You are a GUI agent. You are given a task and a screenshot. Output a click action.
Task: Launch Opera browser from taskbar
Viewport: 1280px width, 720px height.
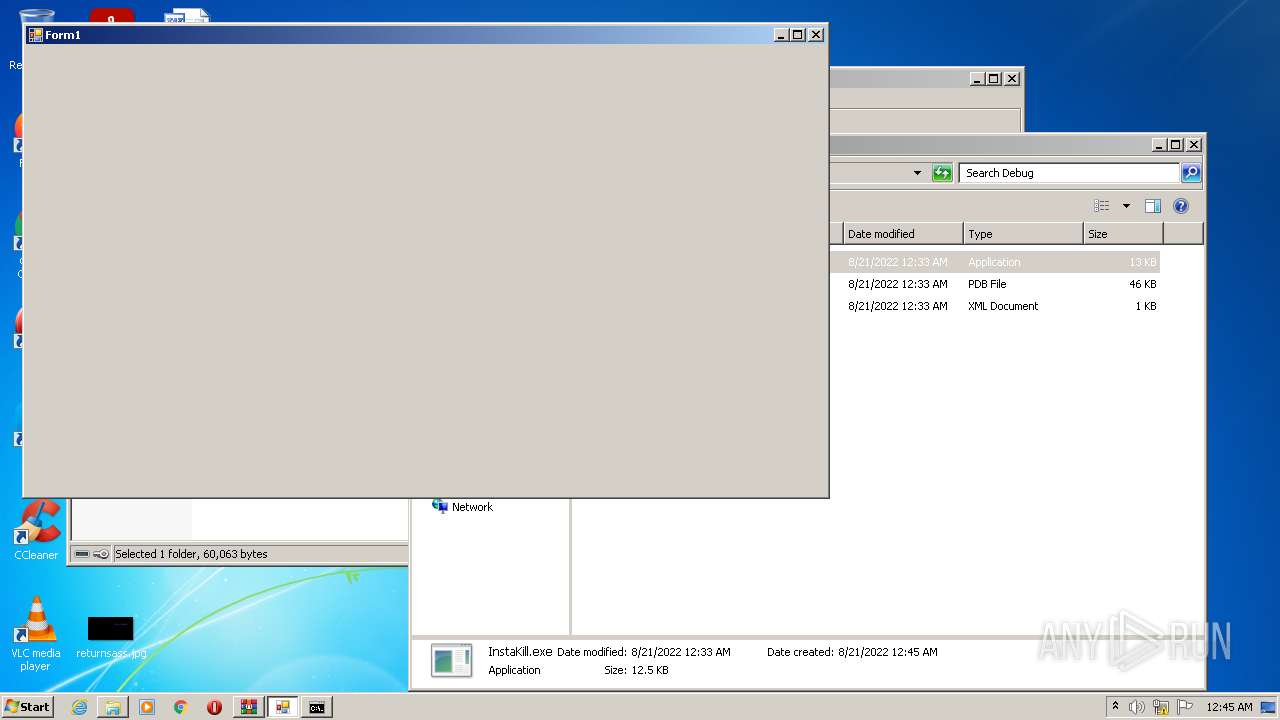pyautogui.click(x=214, y=707)
